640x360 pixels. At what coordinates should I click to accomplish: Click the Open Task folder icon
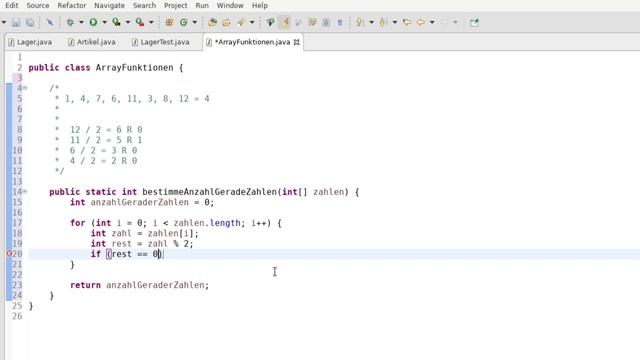[227, 22]
